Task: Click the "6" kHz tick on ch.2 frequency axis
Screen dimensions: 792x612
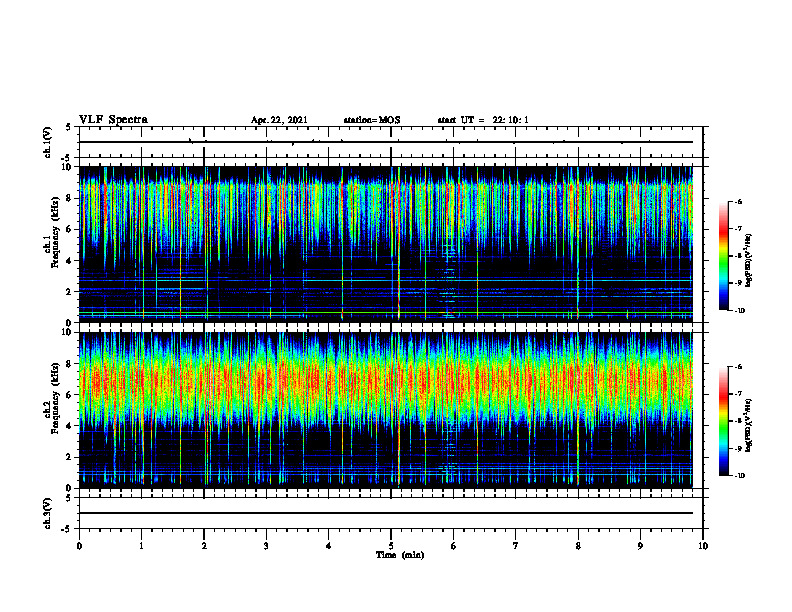Action: click(x=69, y=395)
